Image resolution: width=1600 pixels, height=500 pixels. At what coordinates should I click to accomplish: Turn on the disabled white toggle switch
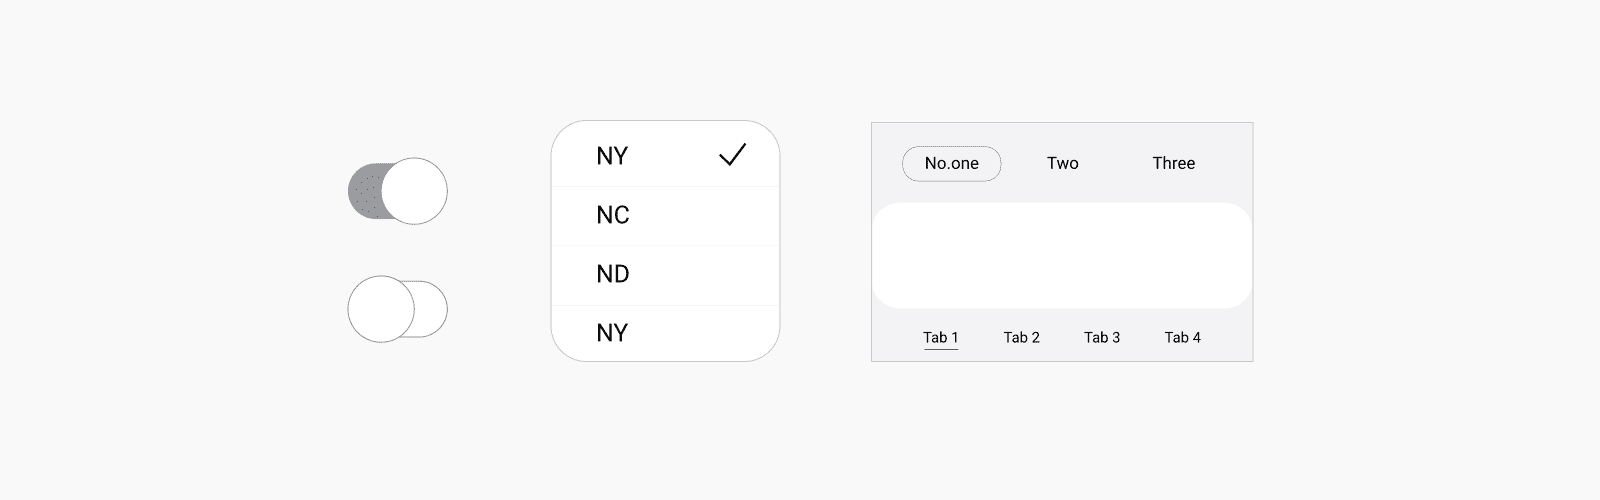pyautogui.click(x=397, y=309)
